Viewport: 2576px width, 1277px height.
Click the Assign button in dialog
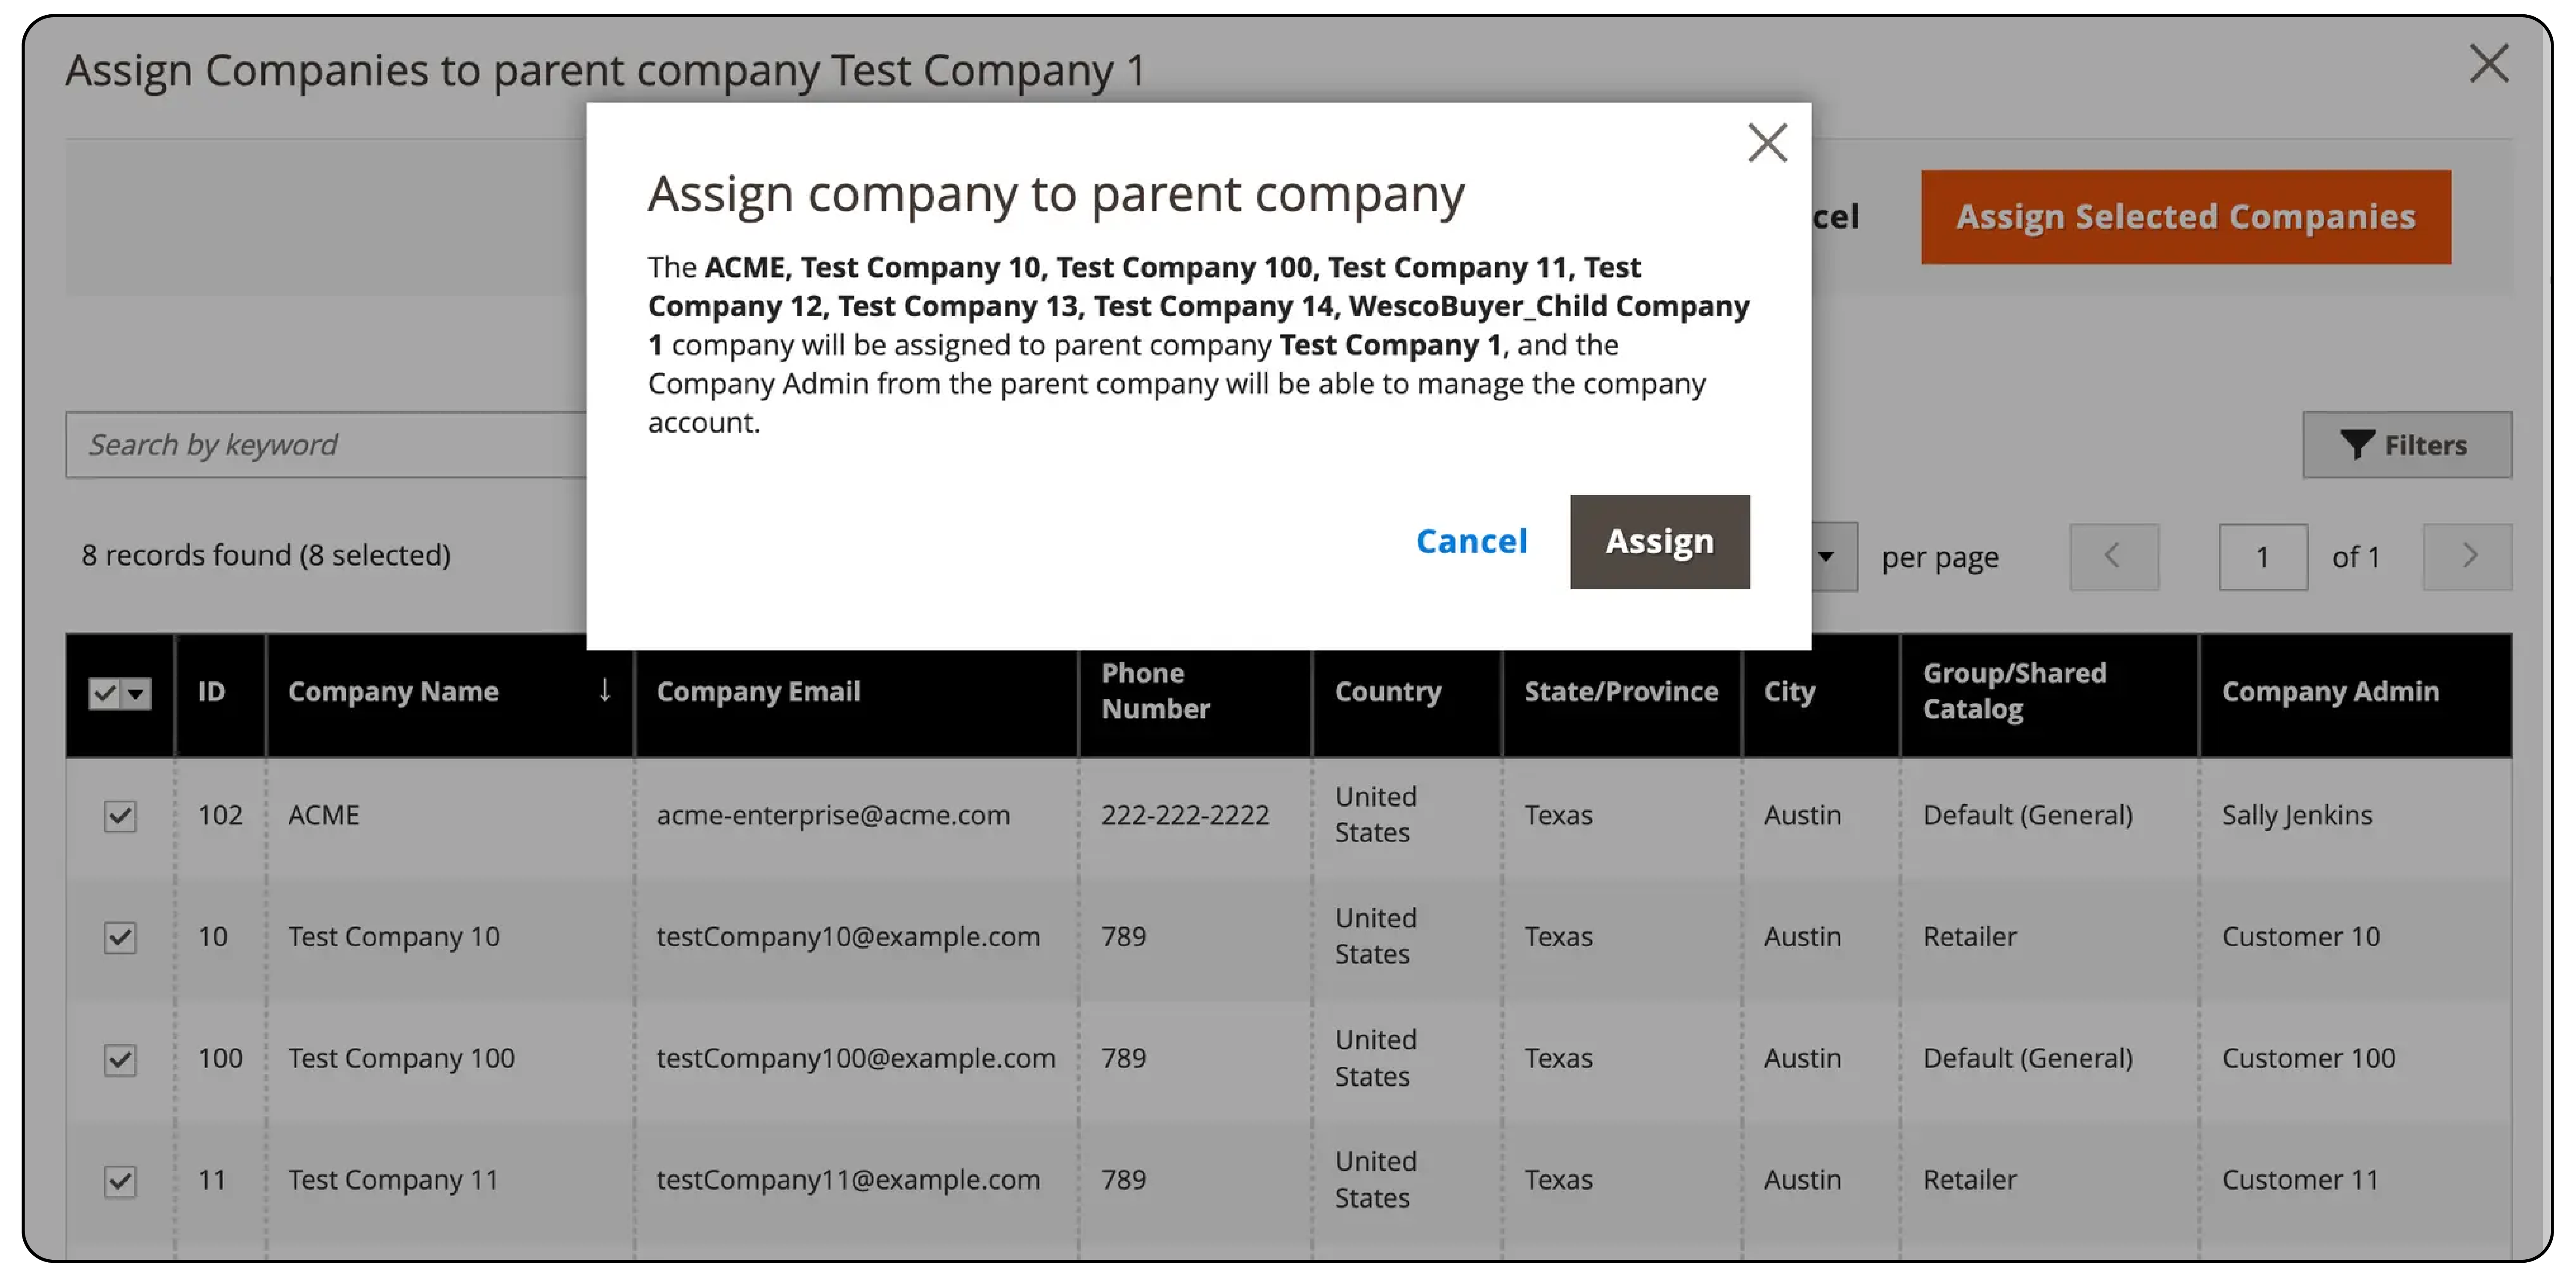coord(1659,541)
